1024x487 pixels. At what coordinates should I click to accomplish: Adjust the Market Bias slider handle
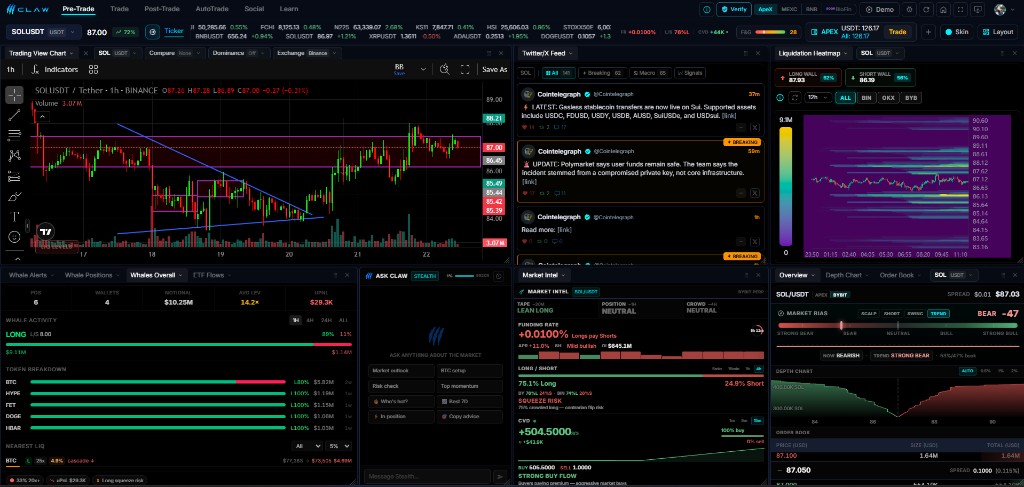841,325
